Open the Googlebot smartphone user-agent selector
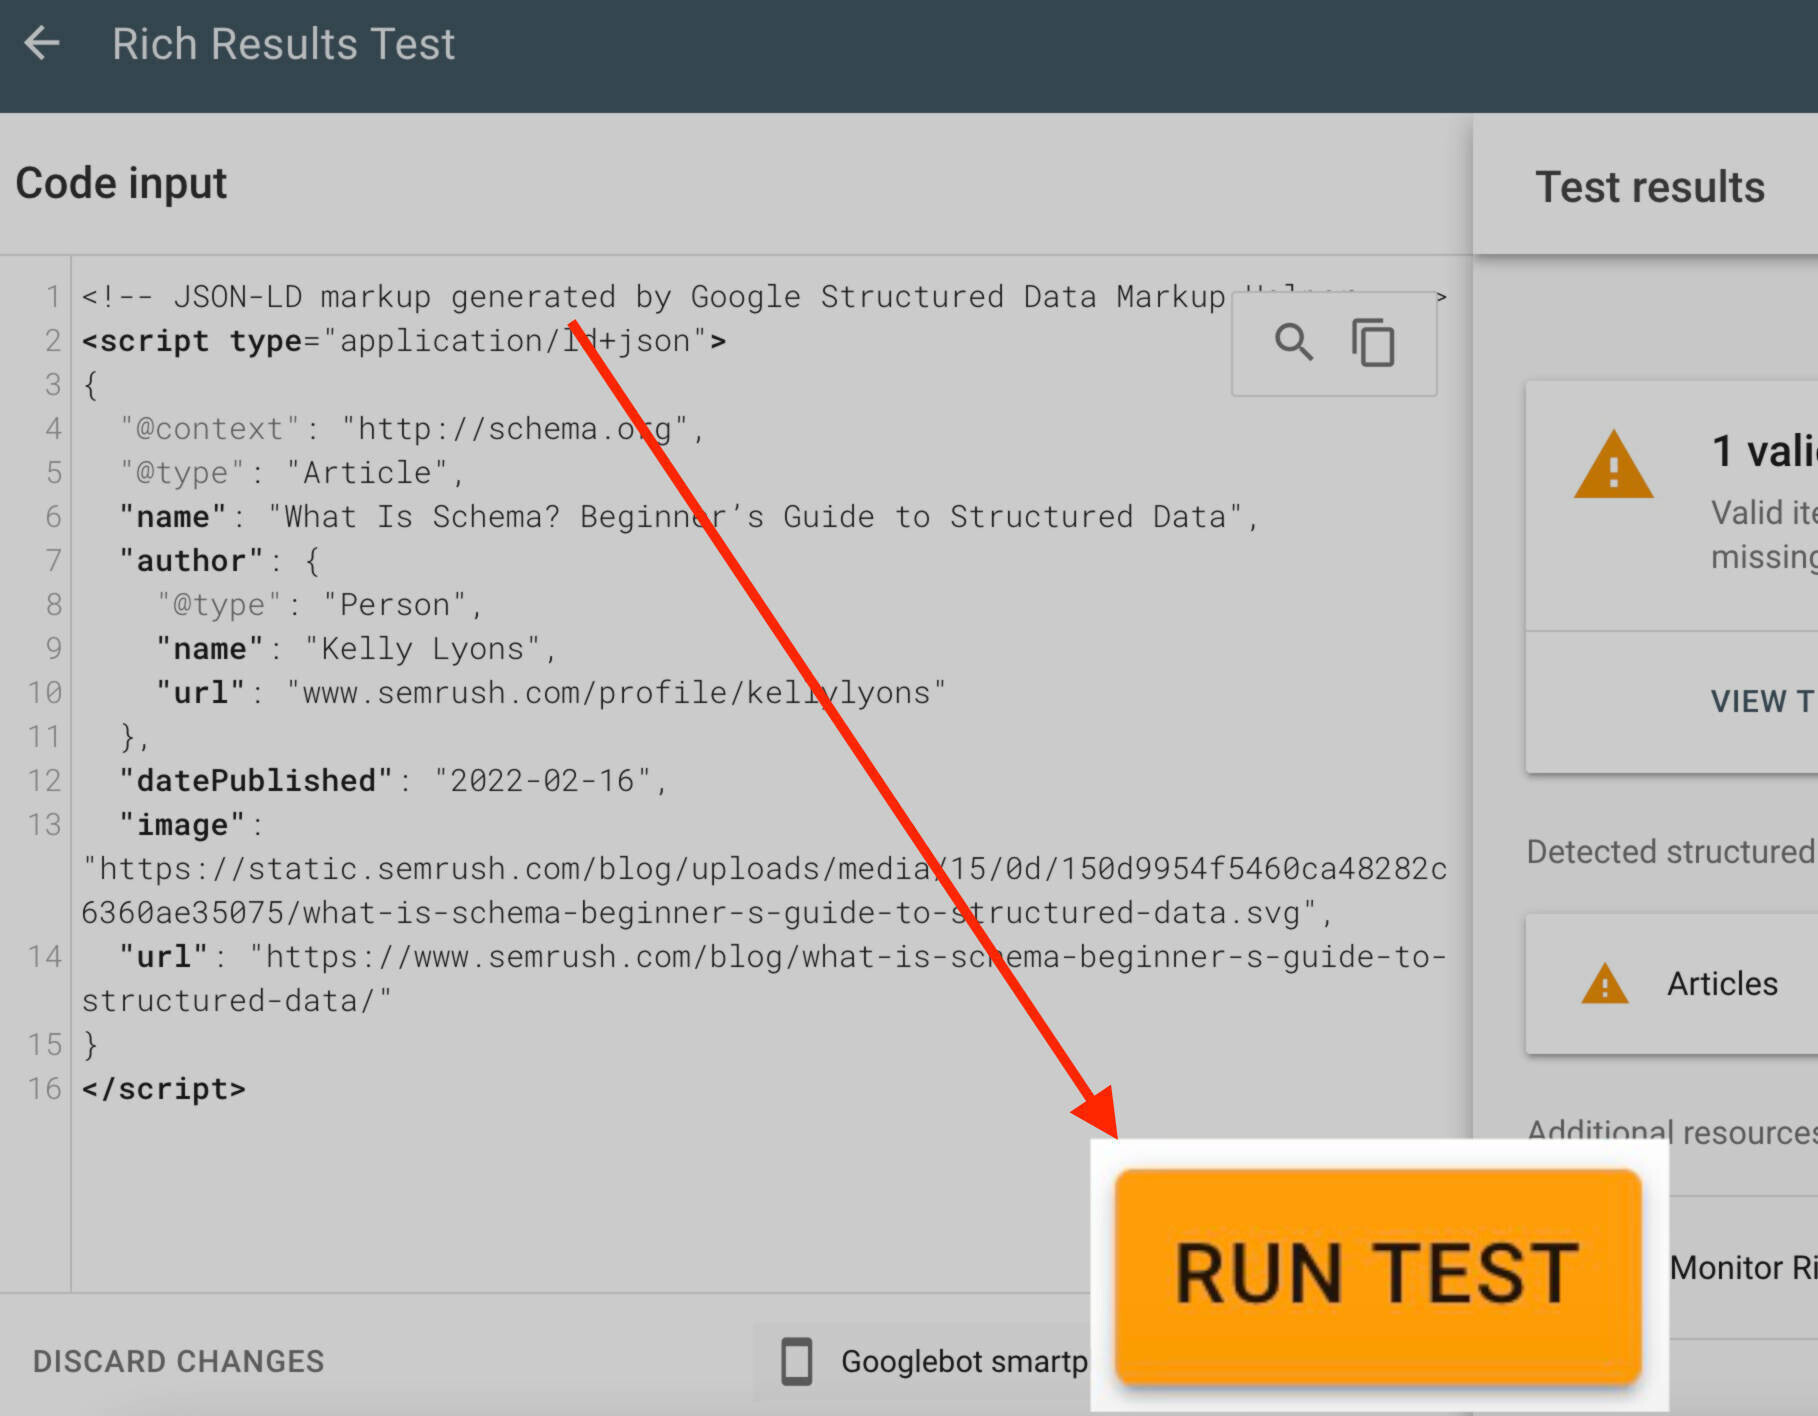The image size is (1818, 1416). pyautogui.click(x=965, y=1360)
